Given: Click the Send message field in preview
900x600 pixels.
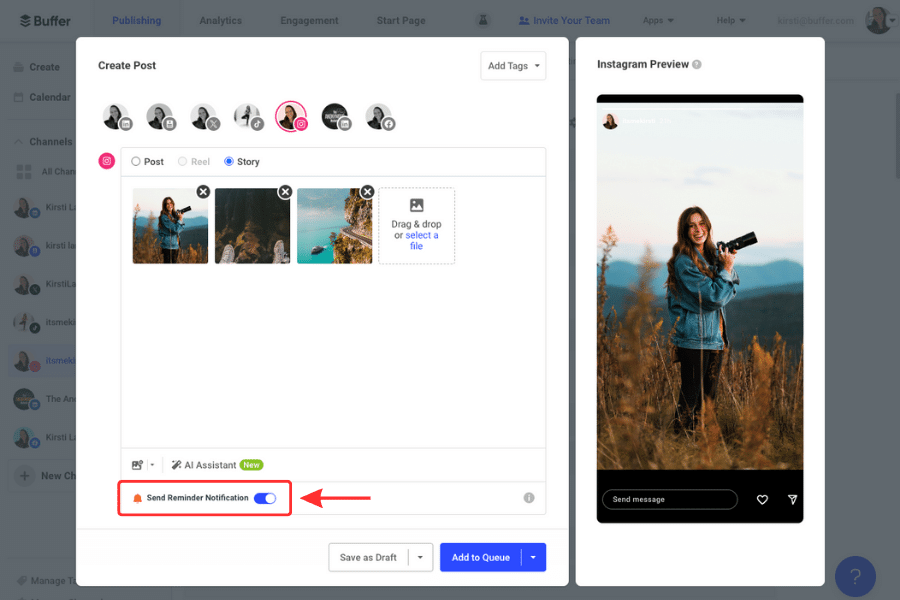Looking at the screenshot, I should click(670, 500).
